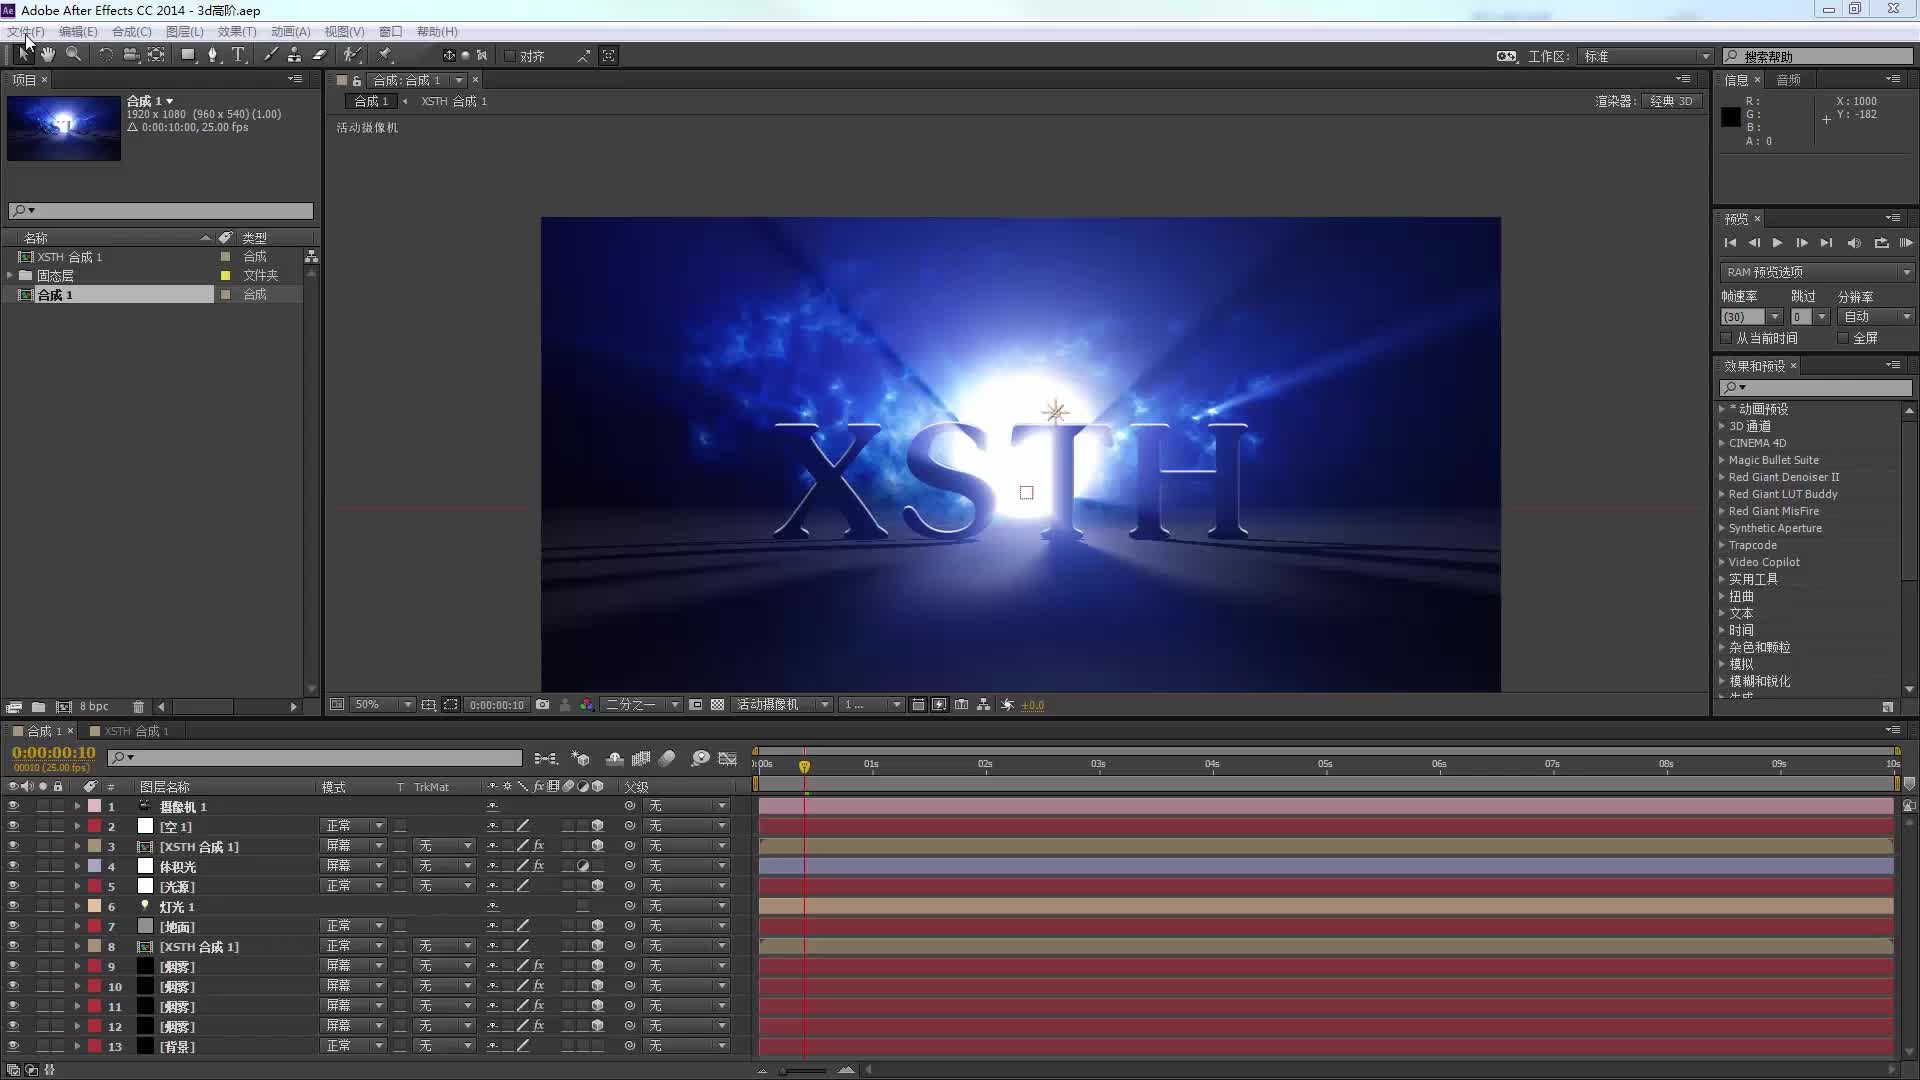This screenshot has height=1080, width=1920.
Task: Expand the Trapcode effects category
Action: (x=1722, y=545)
